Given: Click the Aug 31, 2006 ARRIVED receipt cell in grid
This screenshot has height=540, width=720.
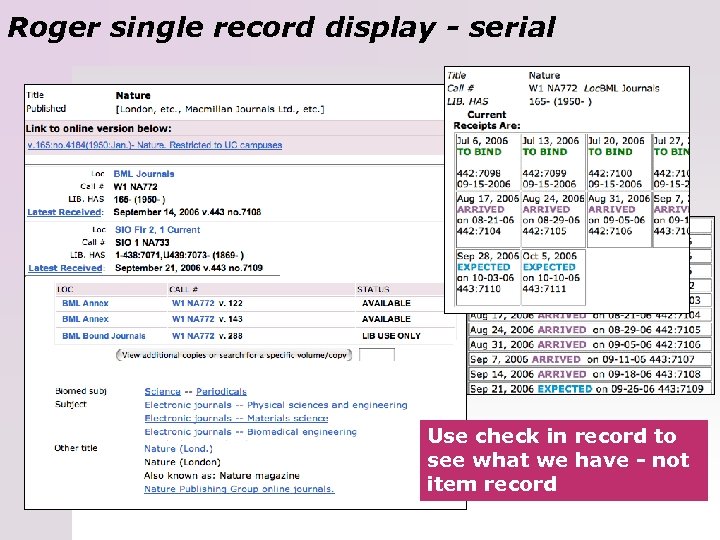Looking at the screenshot, I should tap(619, 219).
